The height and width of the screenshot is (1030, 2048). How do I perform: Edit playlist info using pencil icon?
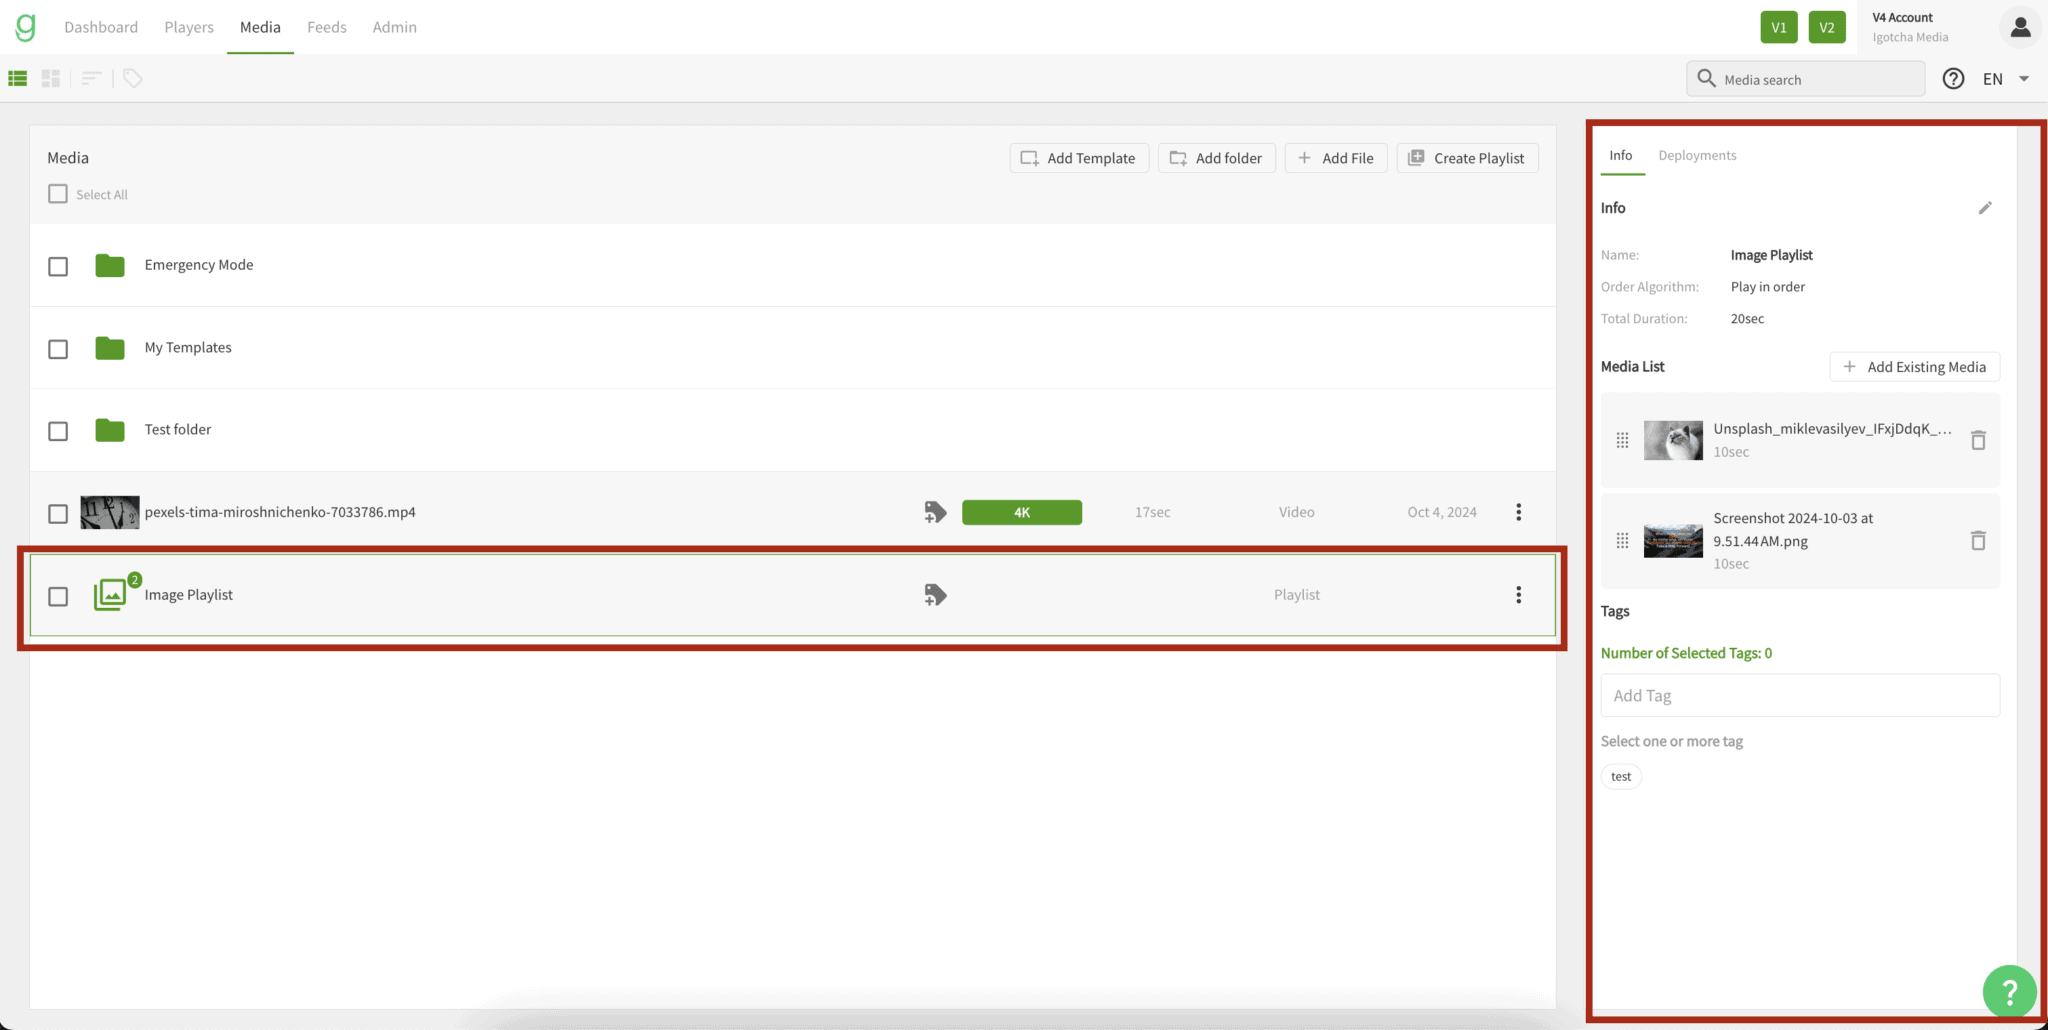(x=1986, y=207)
